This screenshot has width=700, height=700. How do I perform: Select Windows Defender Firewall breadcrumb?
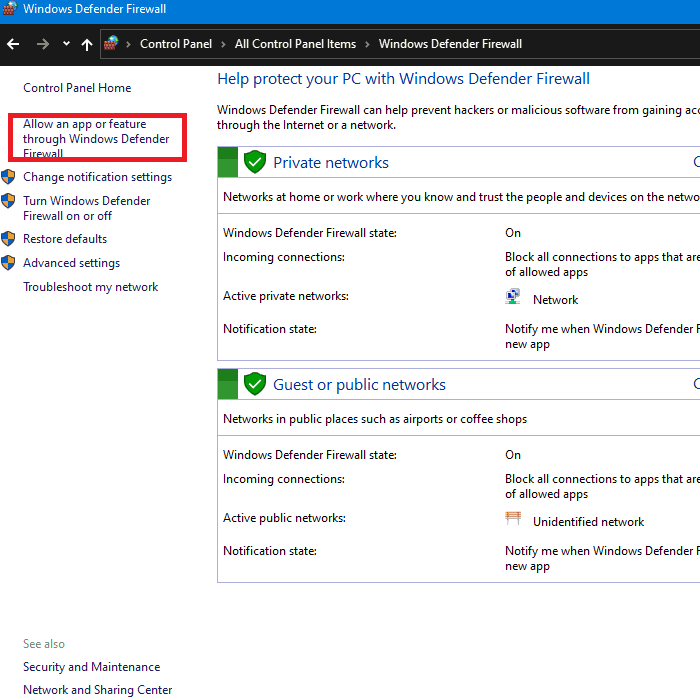coord(450,44)
